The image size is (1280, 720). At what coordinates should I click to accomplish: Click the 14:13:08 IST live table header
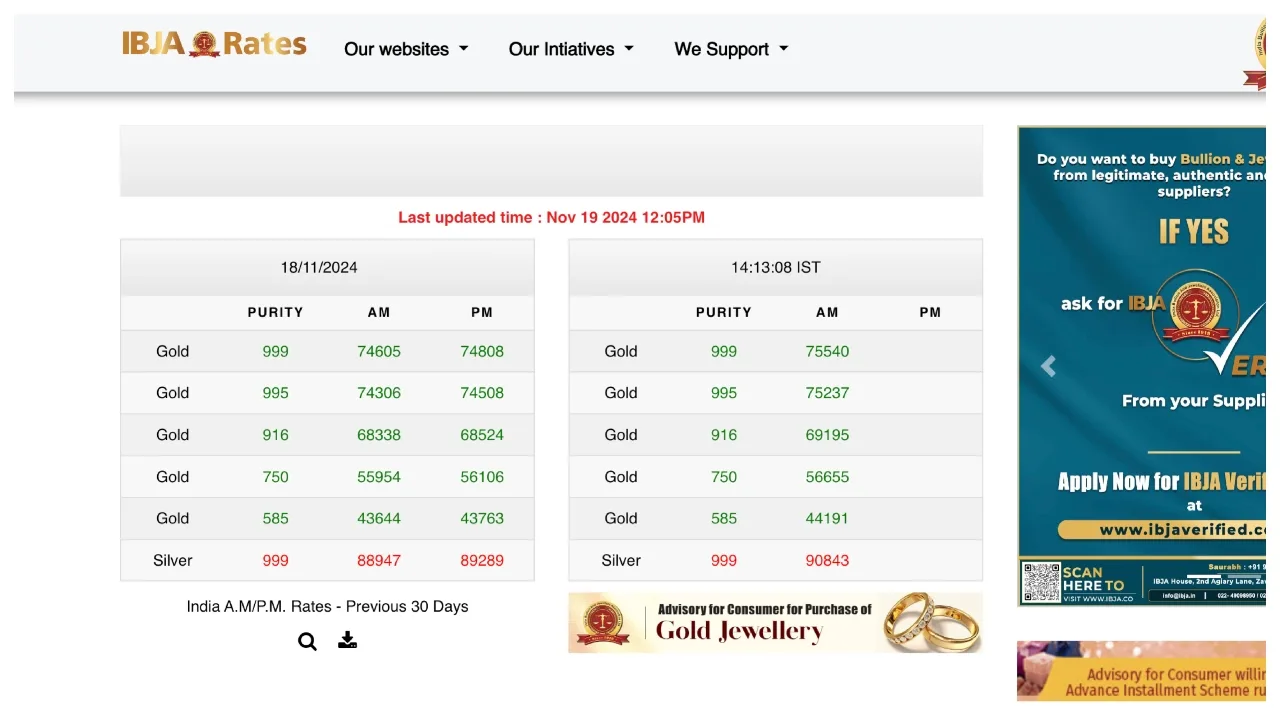(775, 267)
